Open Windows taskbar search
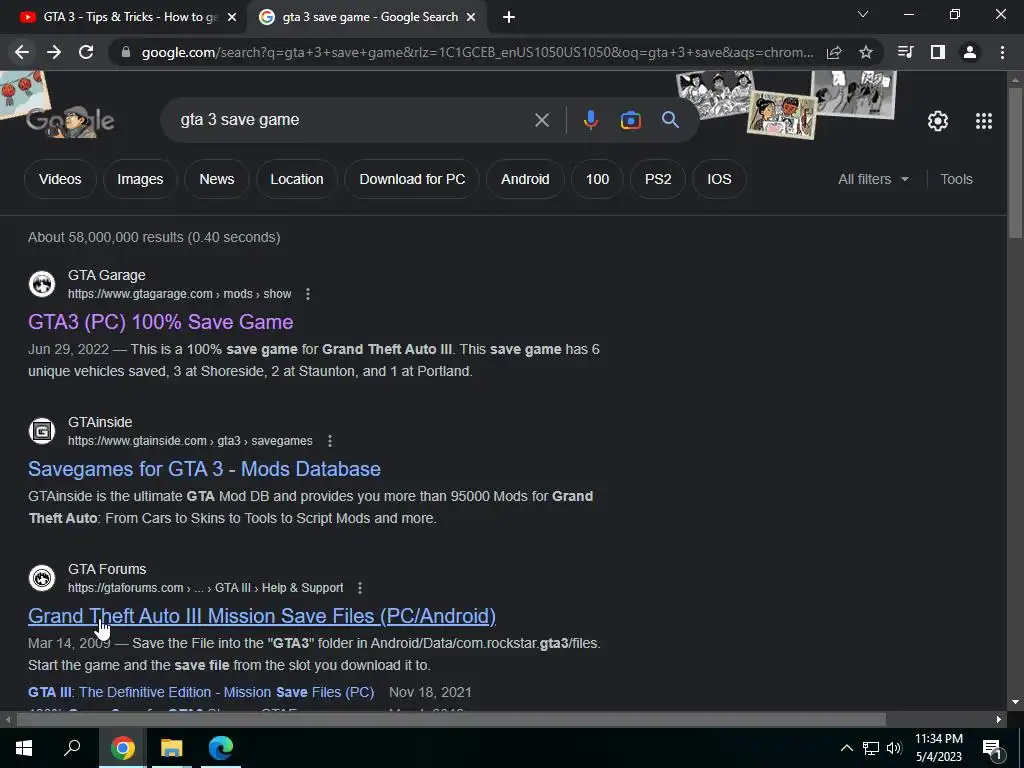This screenshot has height=768, width=1024. pos(72,748)
